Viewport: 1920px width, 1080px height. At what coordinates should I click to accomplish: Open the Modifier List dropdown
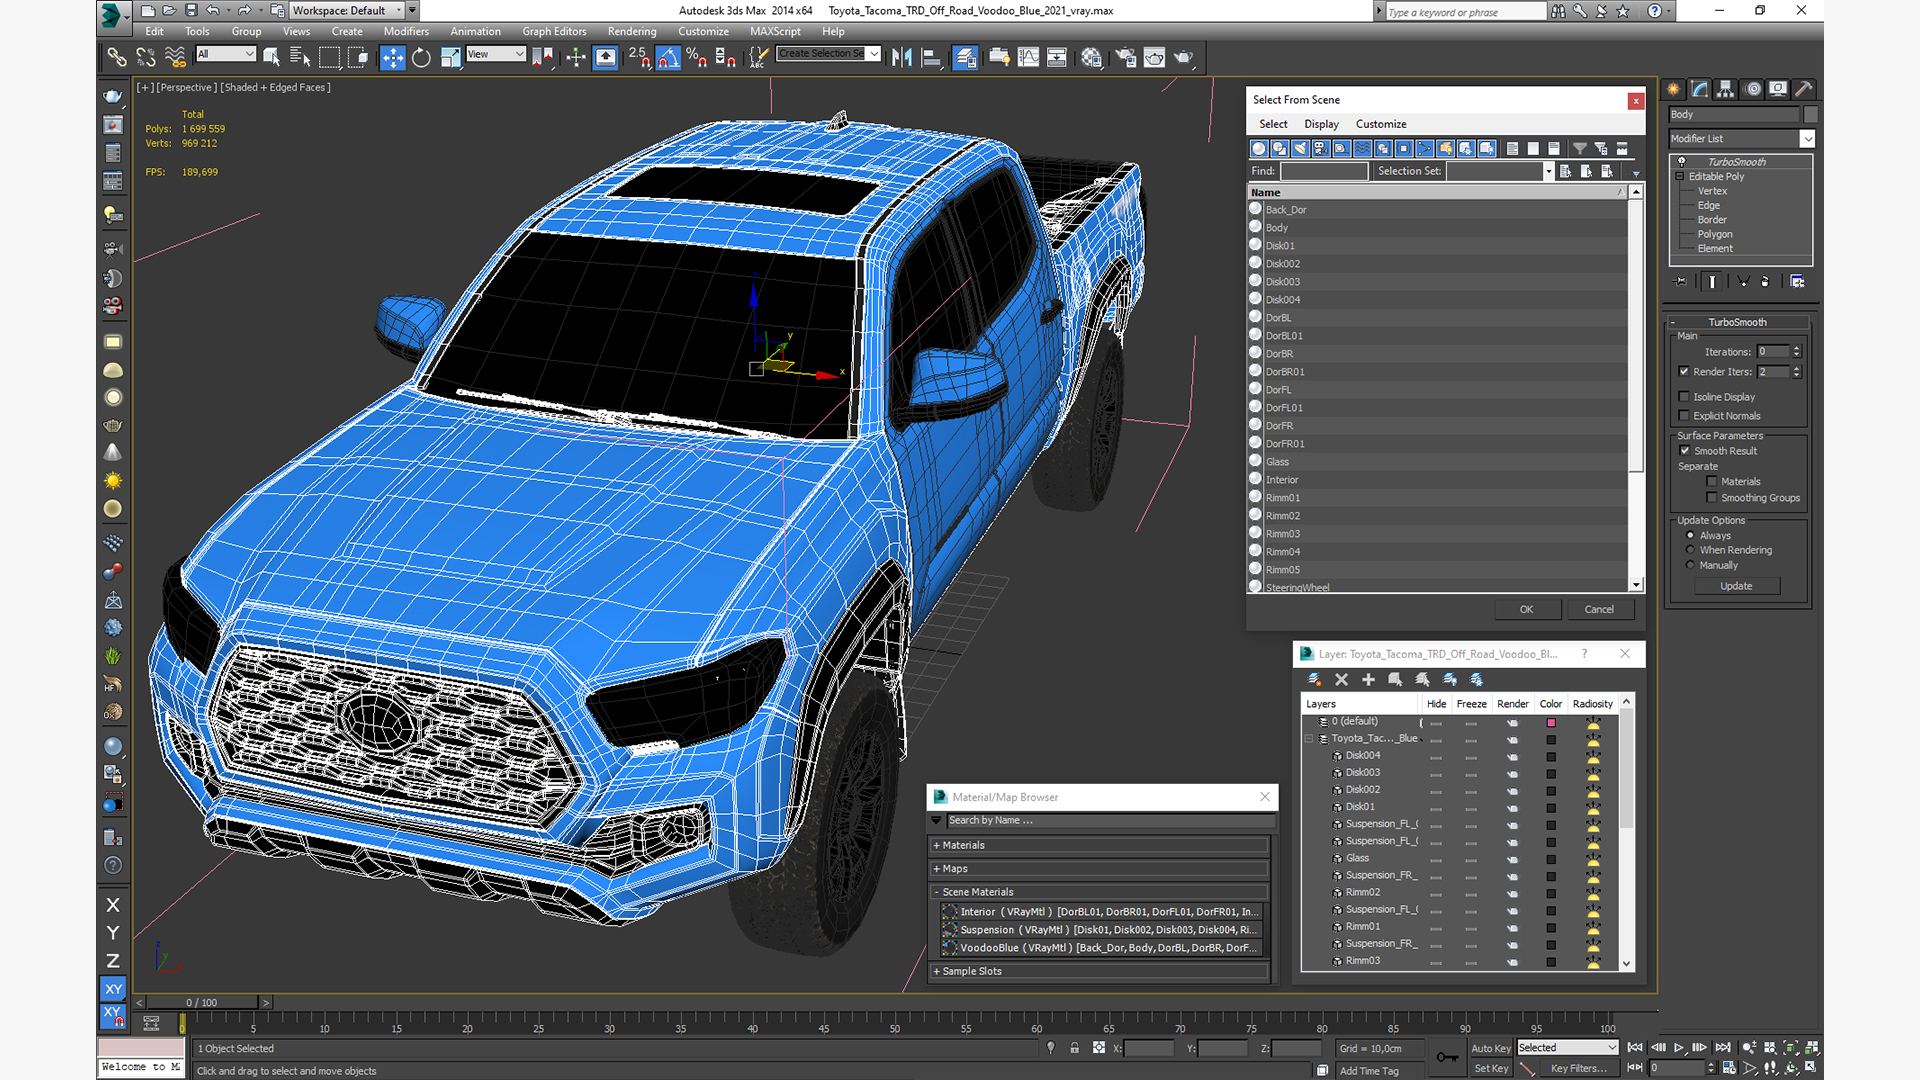click(1807, 139)
